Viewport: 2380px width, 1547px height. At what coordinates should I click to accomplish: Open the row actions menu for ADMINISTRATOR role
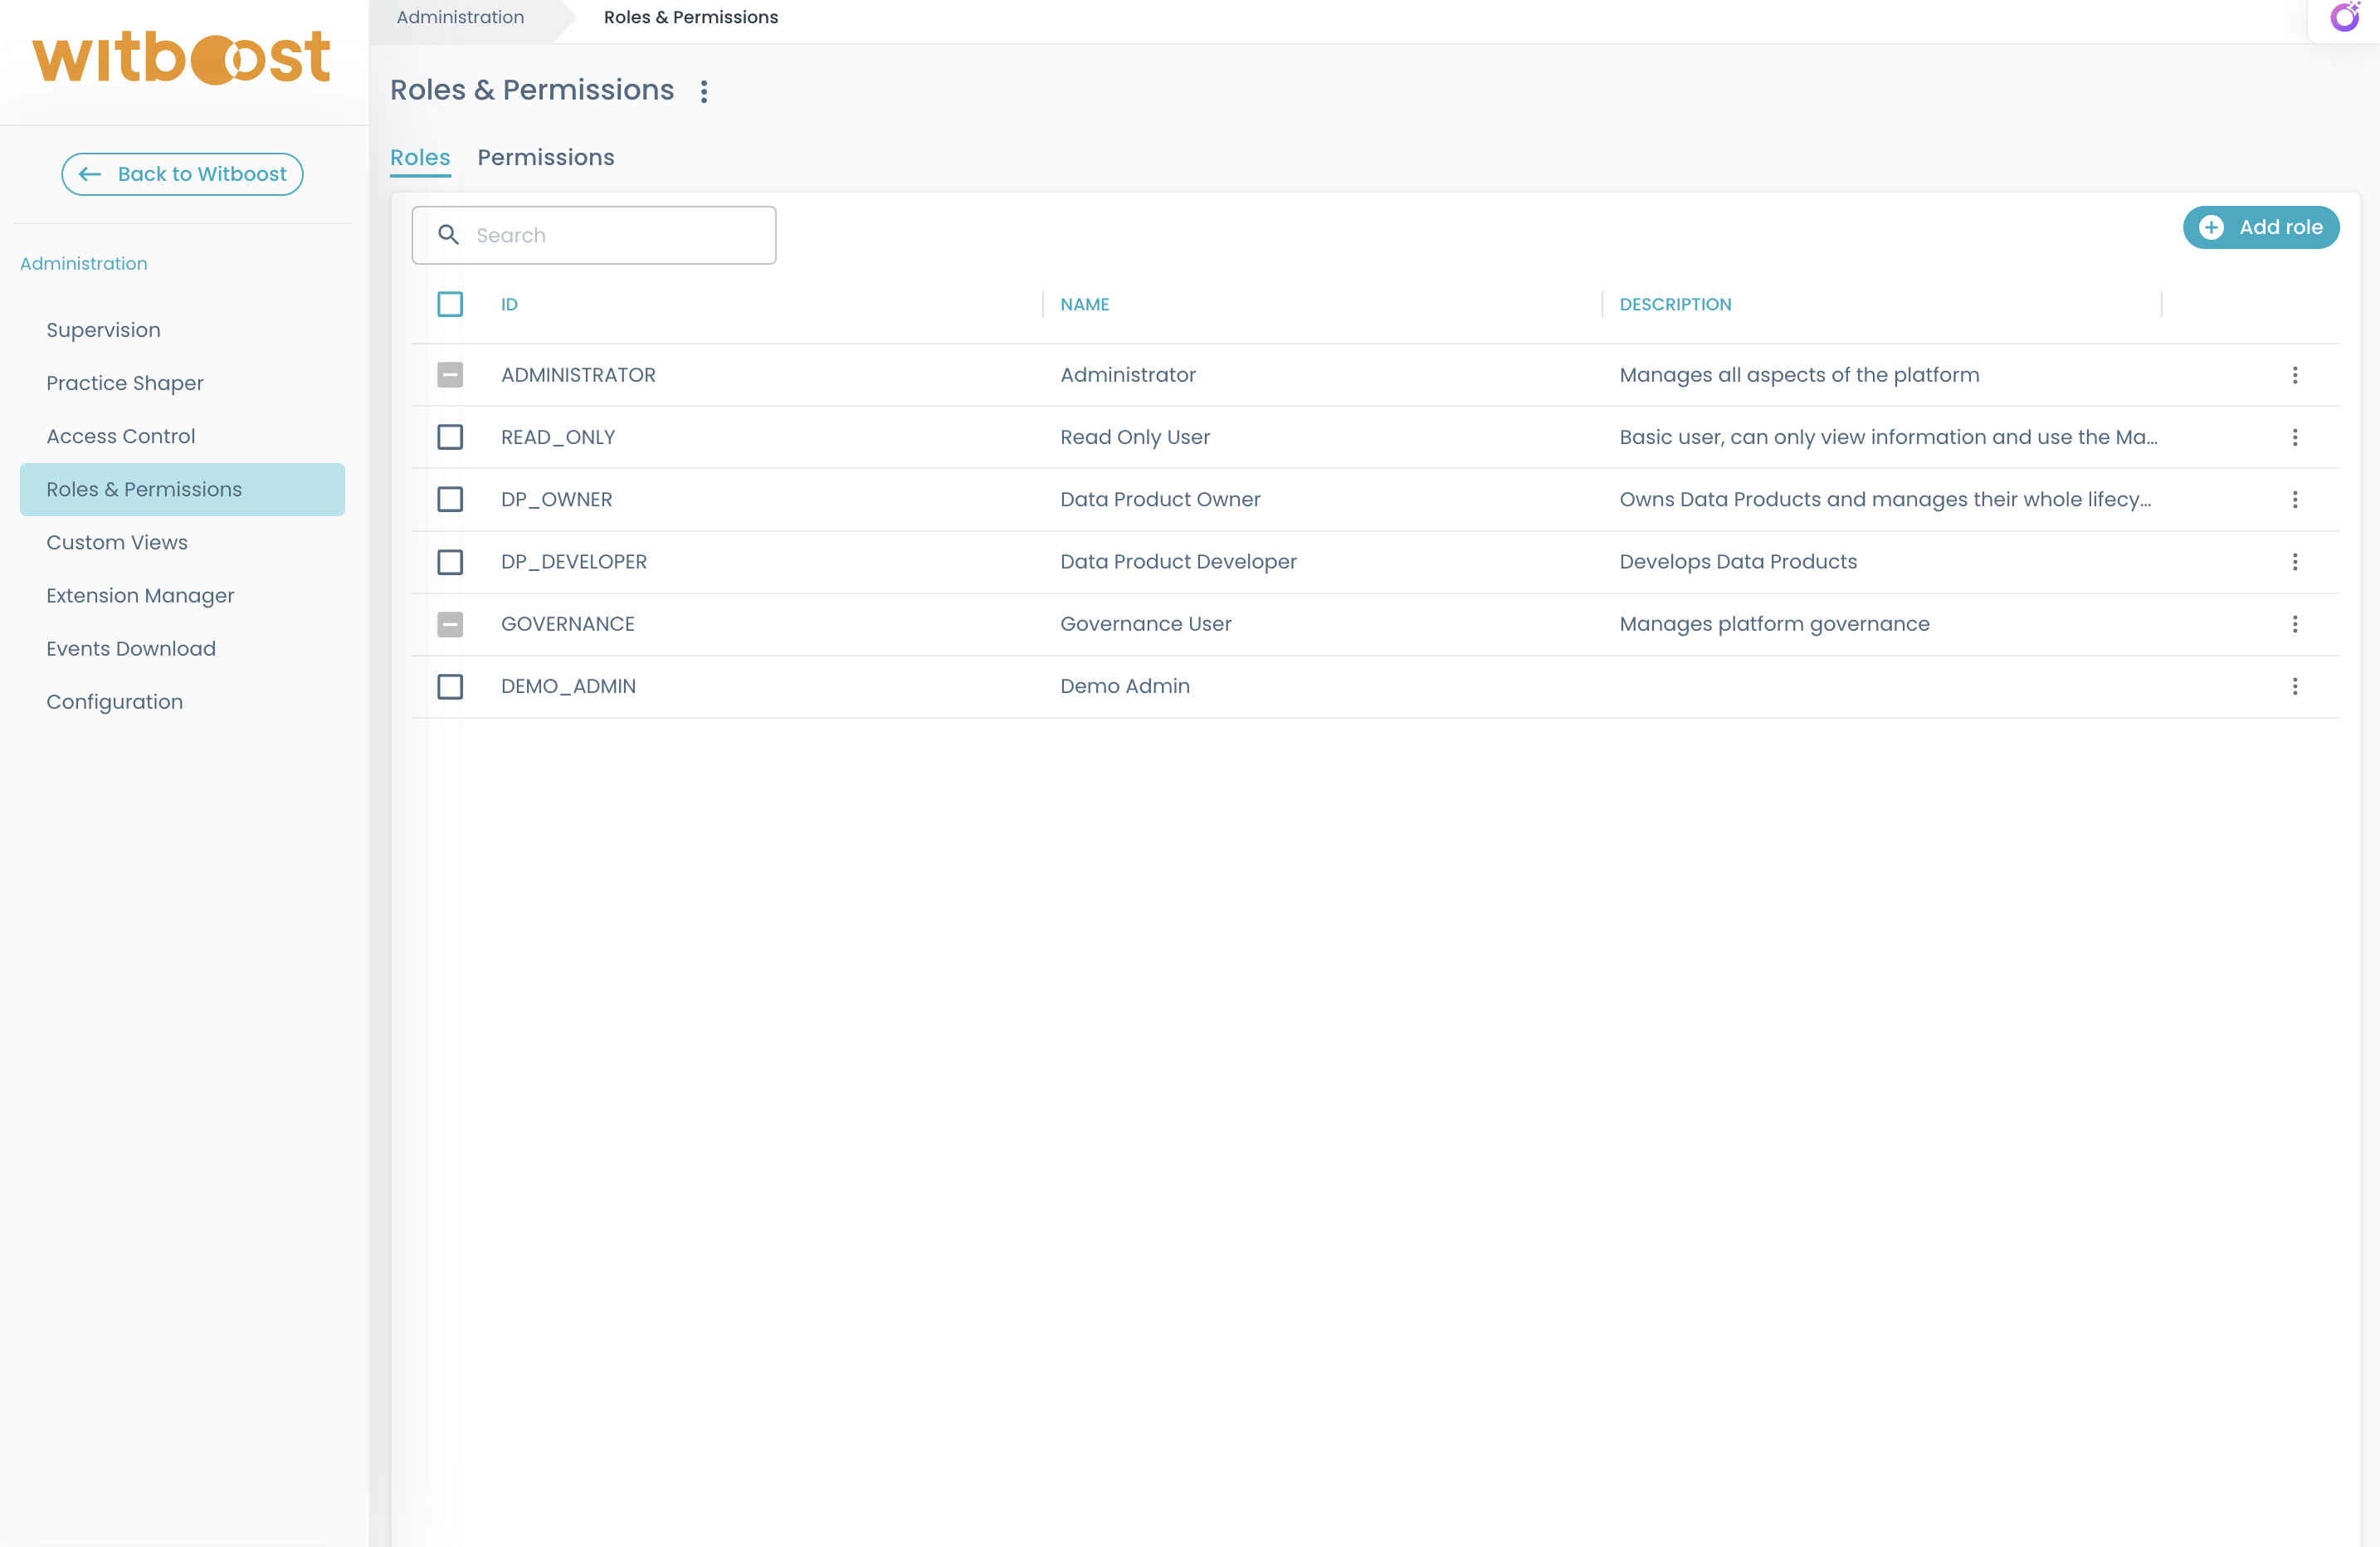pyautogui.click(x=2295, y=375)
